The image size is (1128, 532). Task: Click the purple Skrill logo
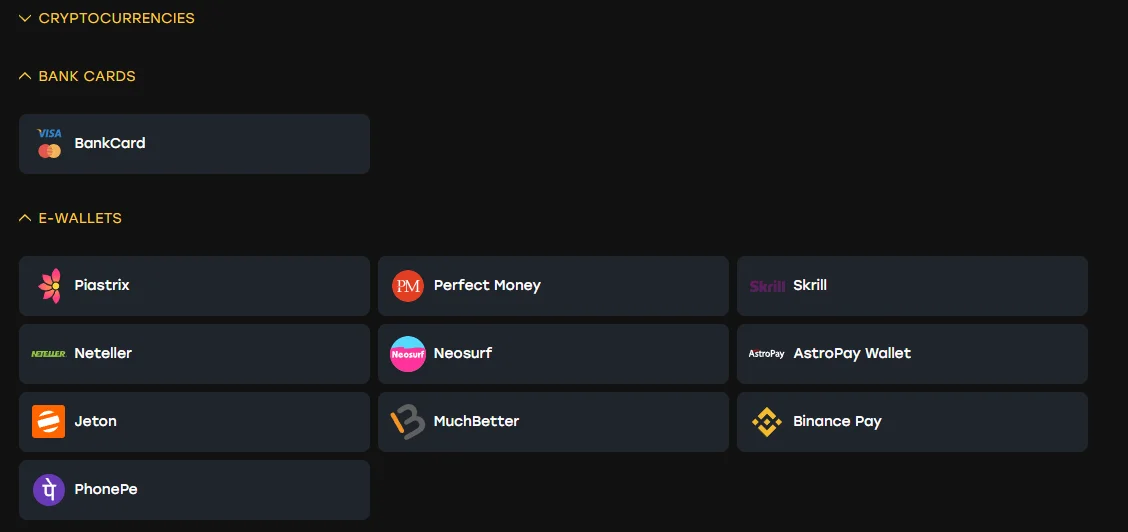768,286
